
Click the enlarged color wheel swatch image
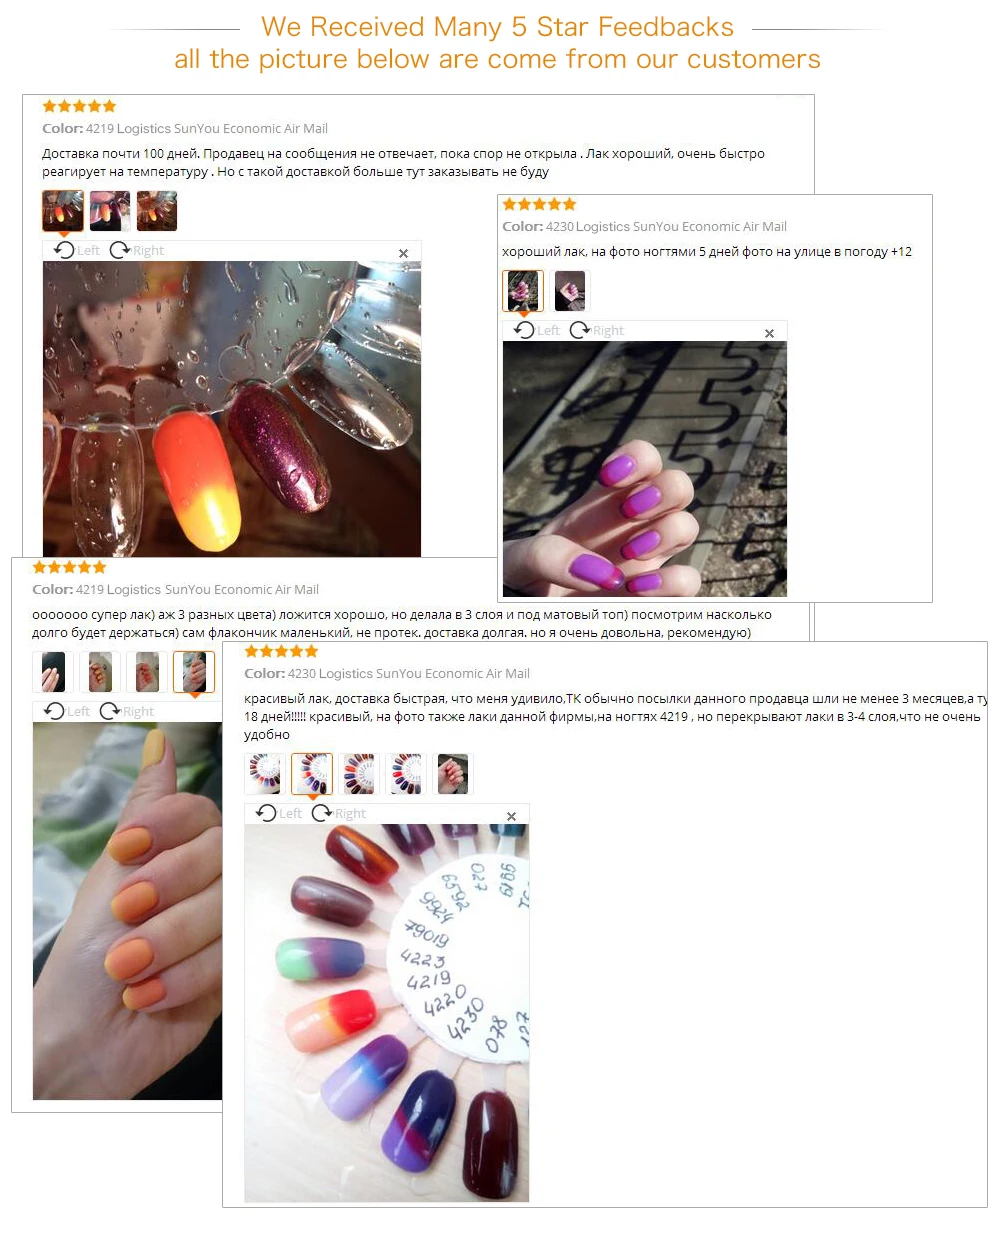[x=387, y=1013]
